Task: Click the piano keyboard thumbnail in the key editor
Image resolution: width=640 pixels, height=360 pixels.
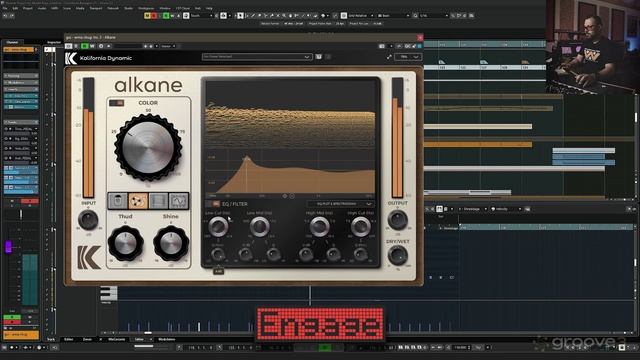Action: tap(109, 293)
